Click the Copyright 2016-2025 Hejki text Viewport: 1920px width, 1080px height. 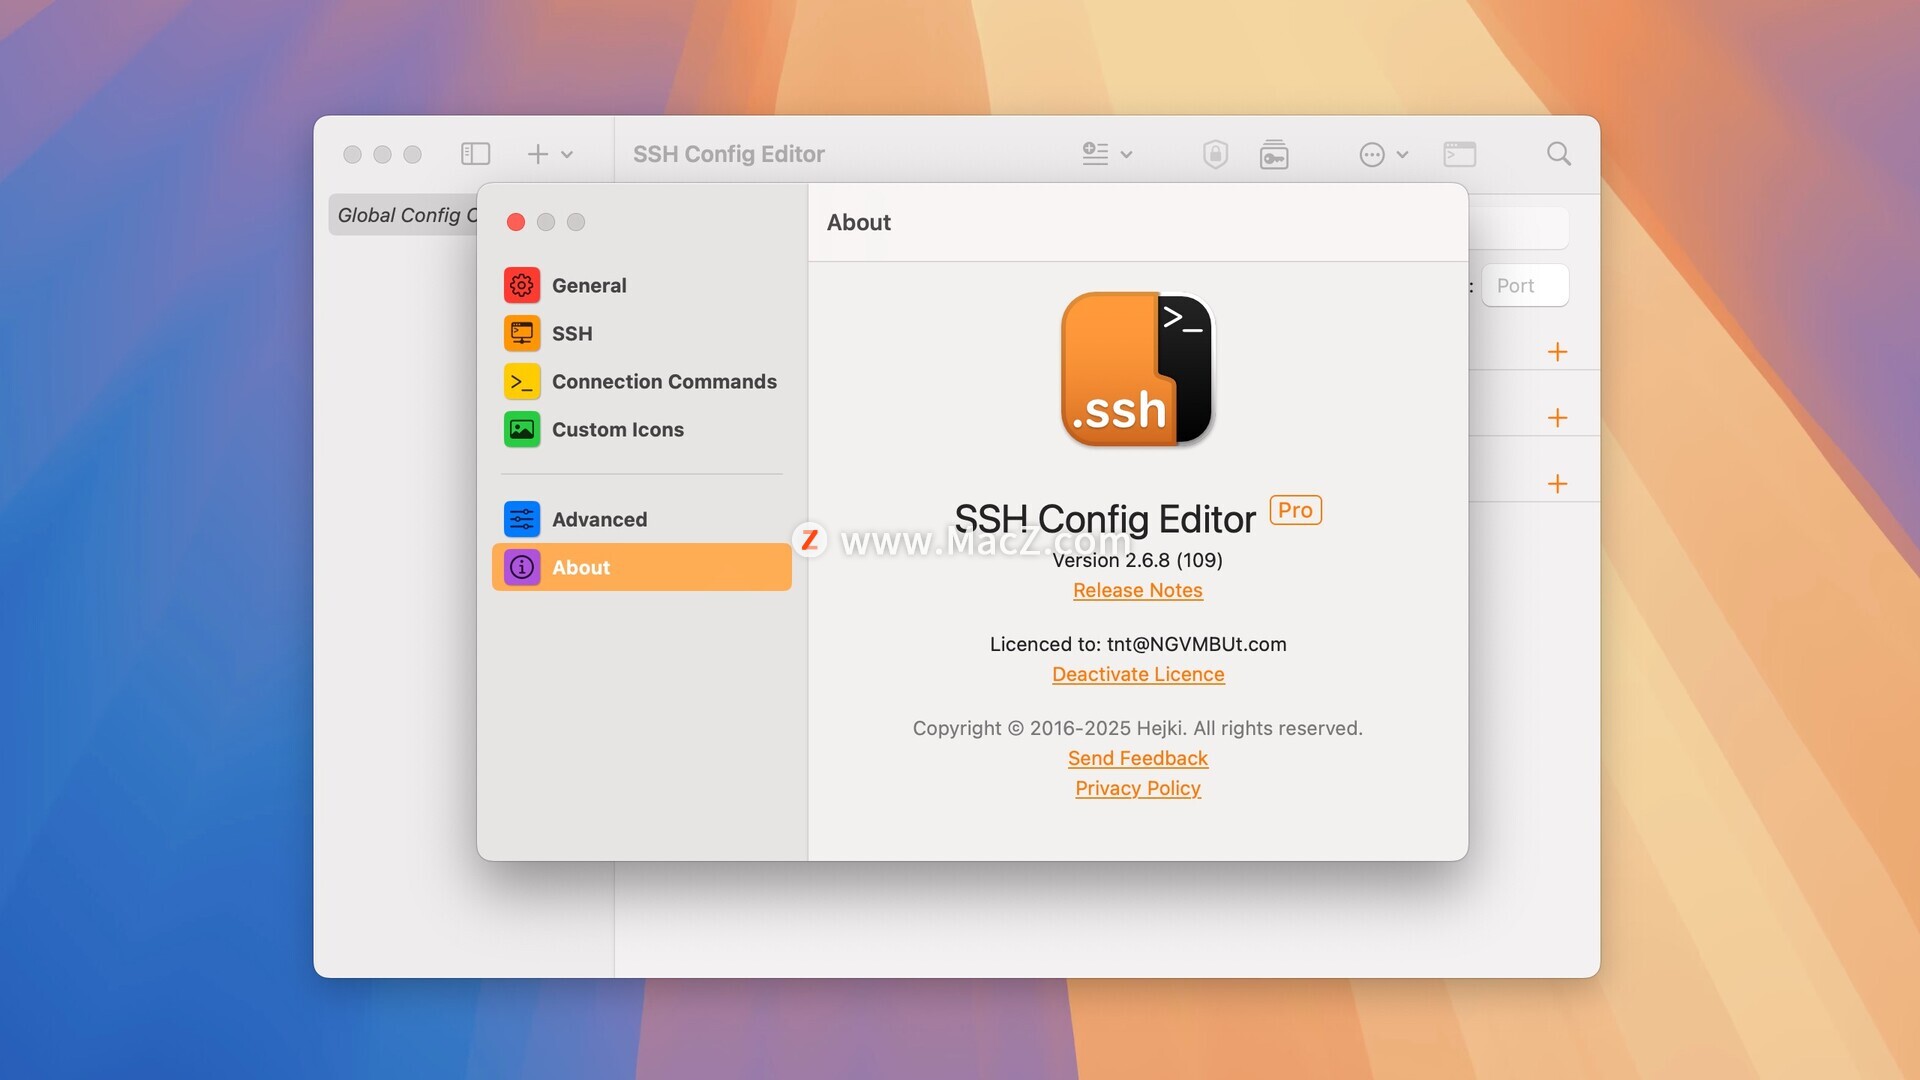(x=1138, y=728)
